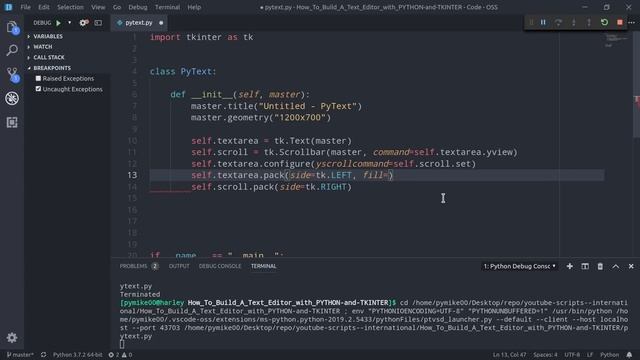Click the "class PyText:" code line
The image size is (640, 360).
[183, 71]
